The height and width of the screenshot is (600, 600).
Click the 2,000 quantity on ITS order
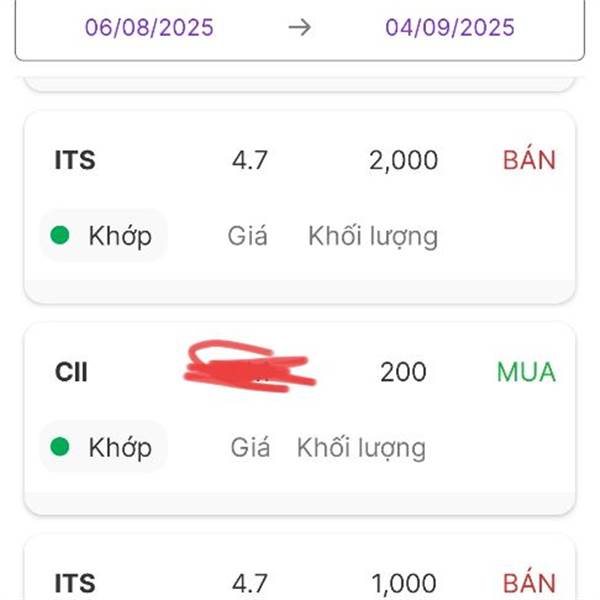403,160
